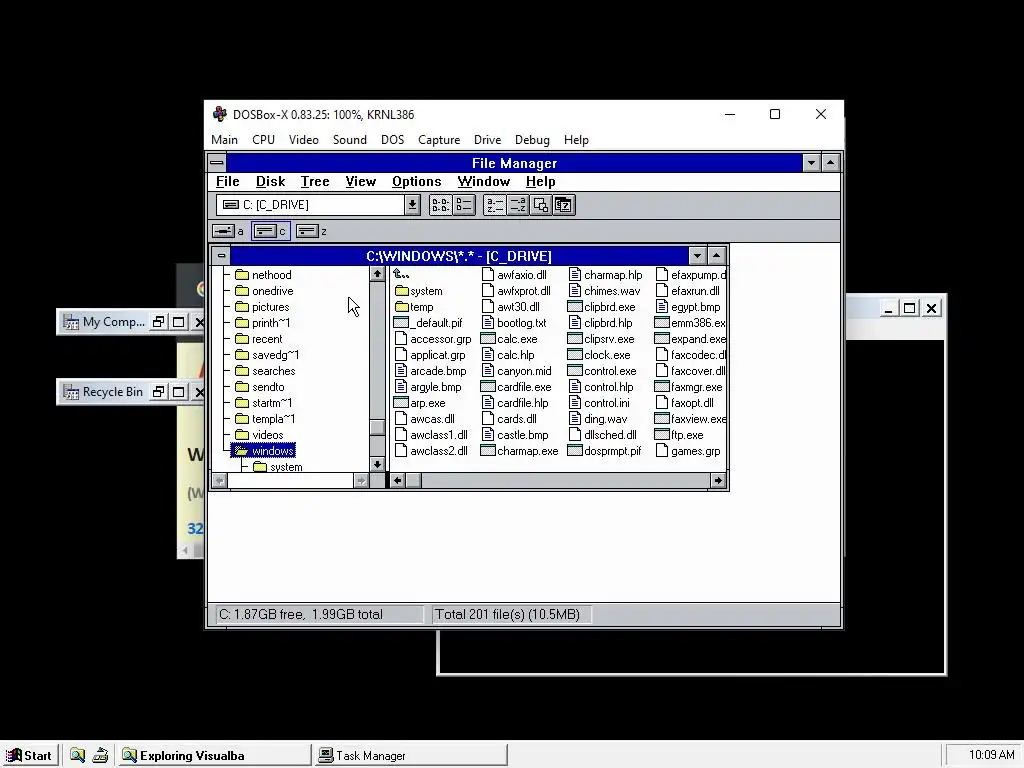This screenshot has height=768, width=1024.
Task: Open the temp folder in file list
Action: (414, 307)
